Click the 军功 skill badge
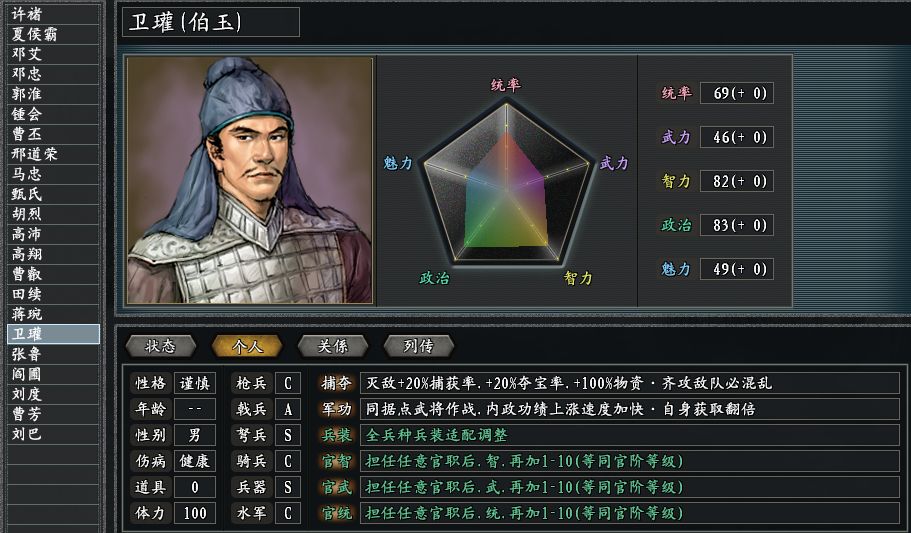The width and height of the screenshot is (911, 533). [336, 409]
